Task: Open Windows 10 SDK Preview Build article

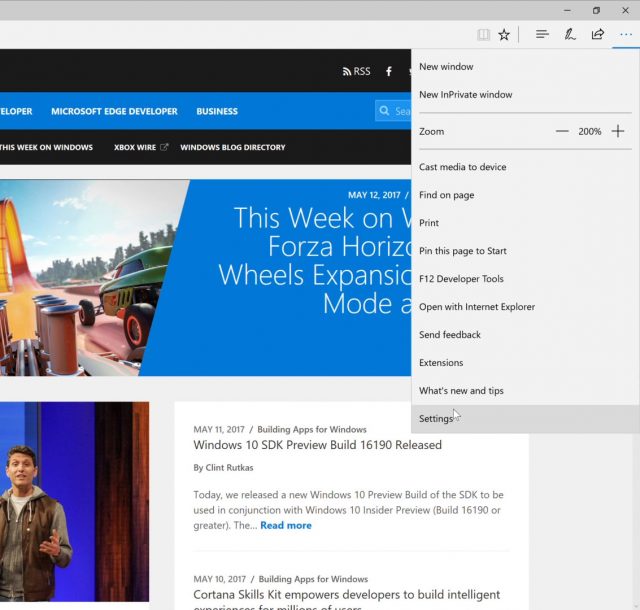Action: (x=318, y=445)
